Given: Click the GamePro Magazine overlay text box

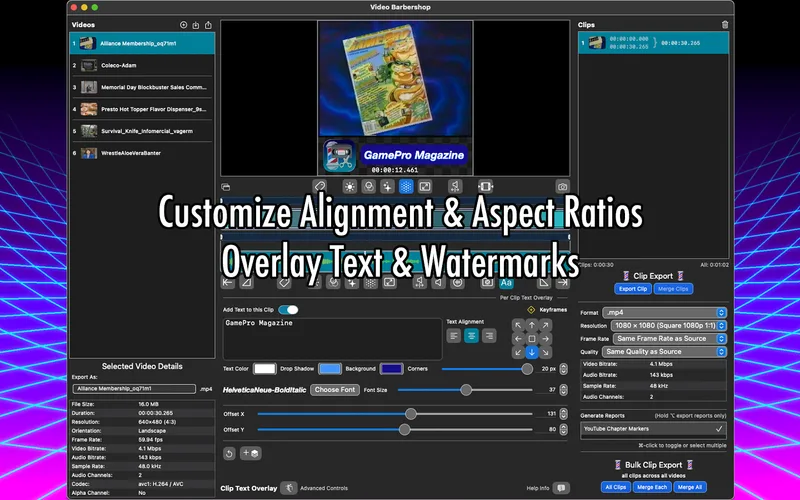Looking at the screenshot, I should coord(333,339).
